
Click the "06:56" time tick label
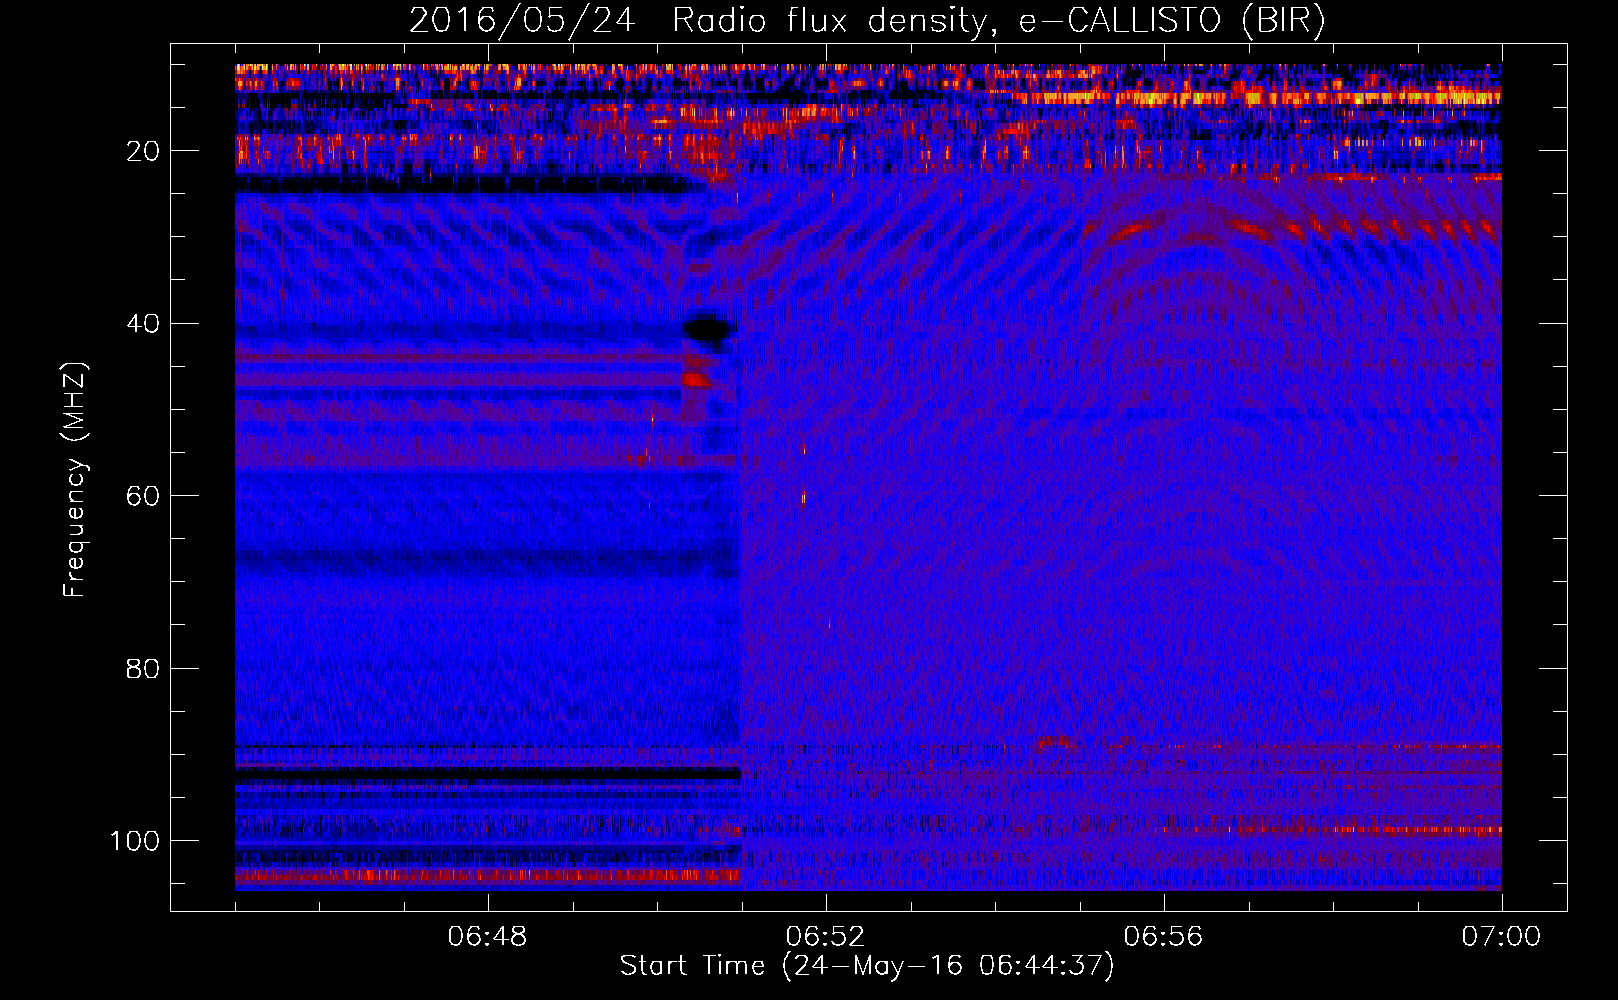tap(1163, 937)
